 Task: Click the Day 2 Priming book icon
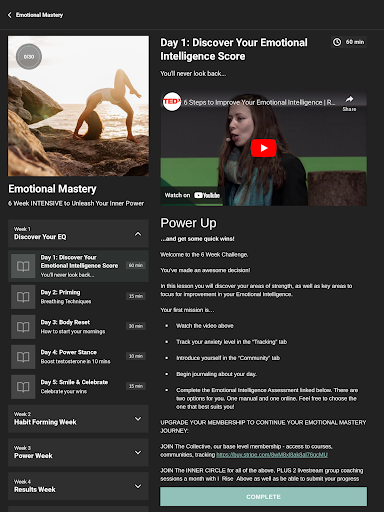(23, 297)
